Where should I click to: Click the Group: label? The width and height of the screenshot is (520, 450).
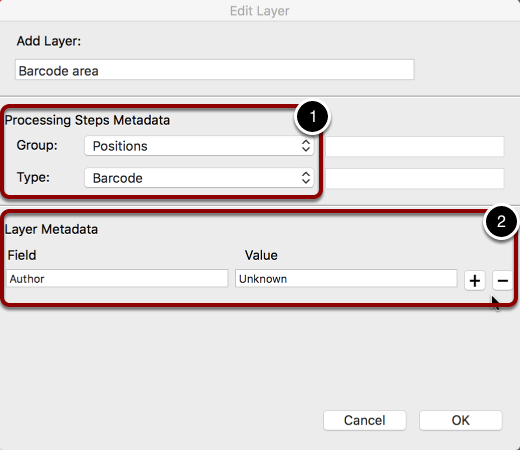[x=37, y=145]
